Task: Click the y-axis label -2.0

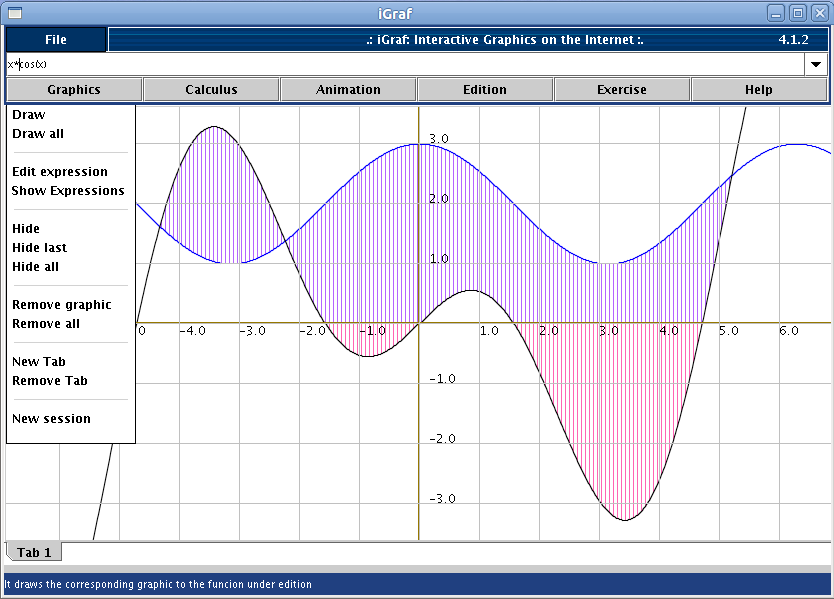Action: click(x=443, y=439)
